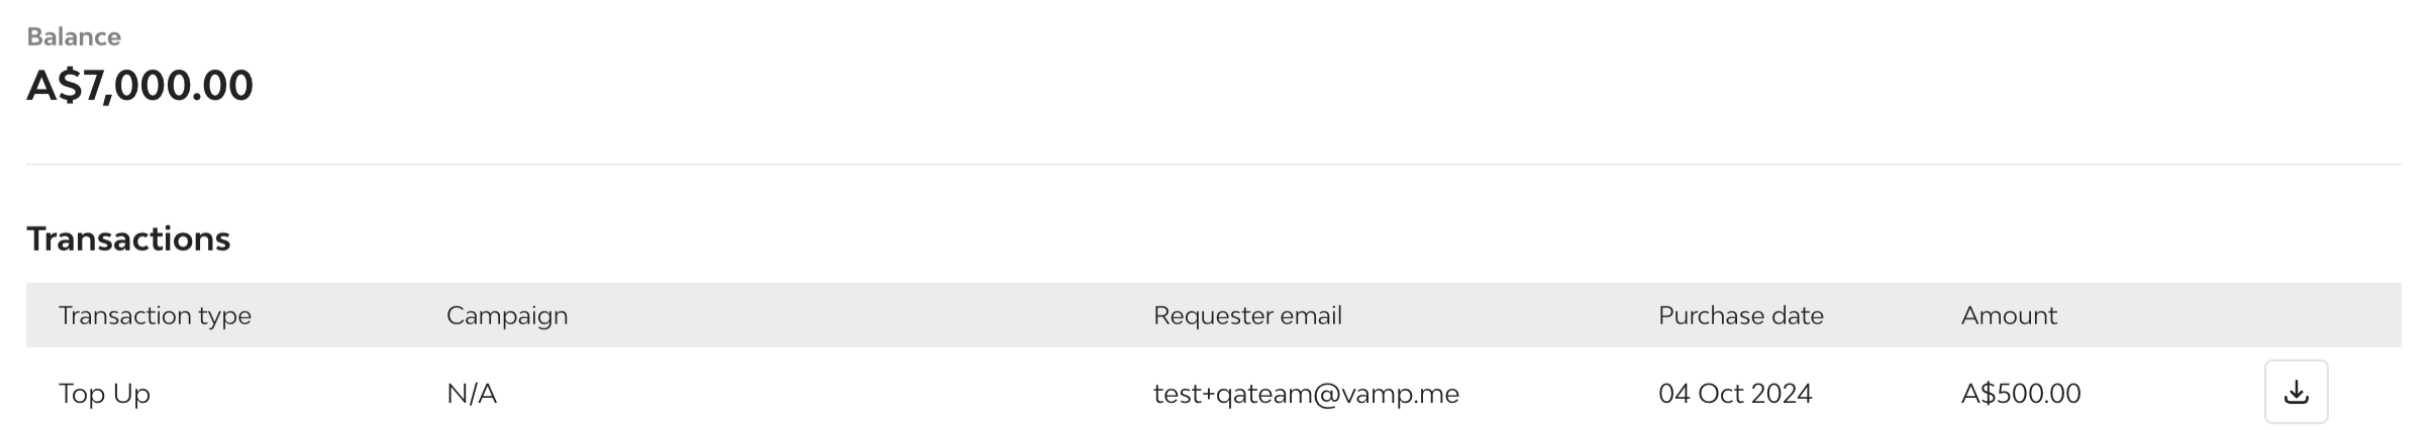Screen dimensions: 2426x430
Task: Click the A$500.00 transaction amount
Action: (x=2020, y=393)
